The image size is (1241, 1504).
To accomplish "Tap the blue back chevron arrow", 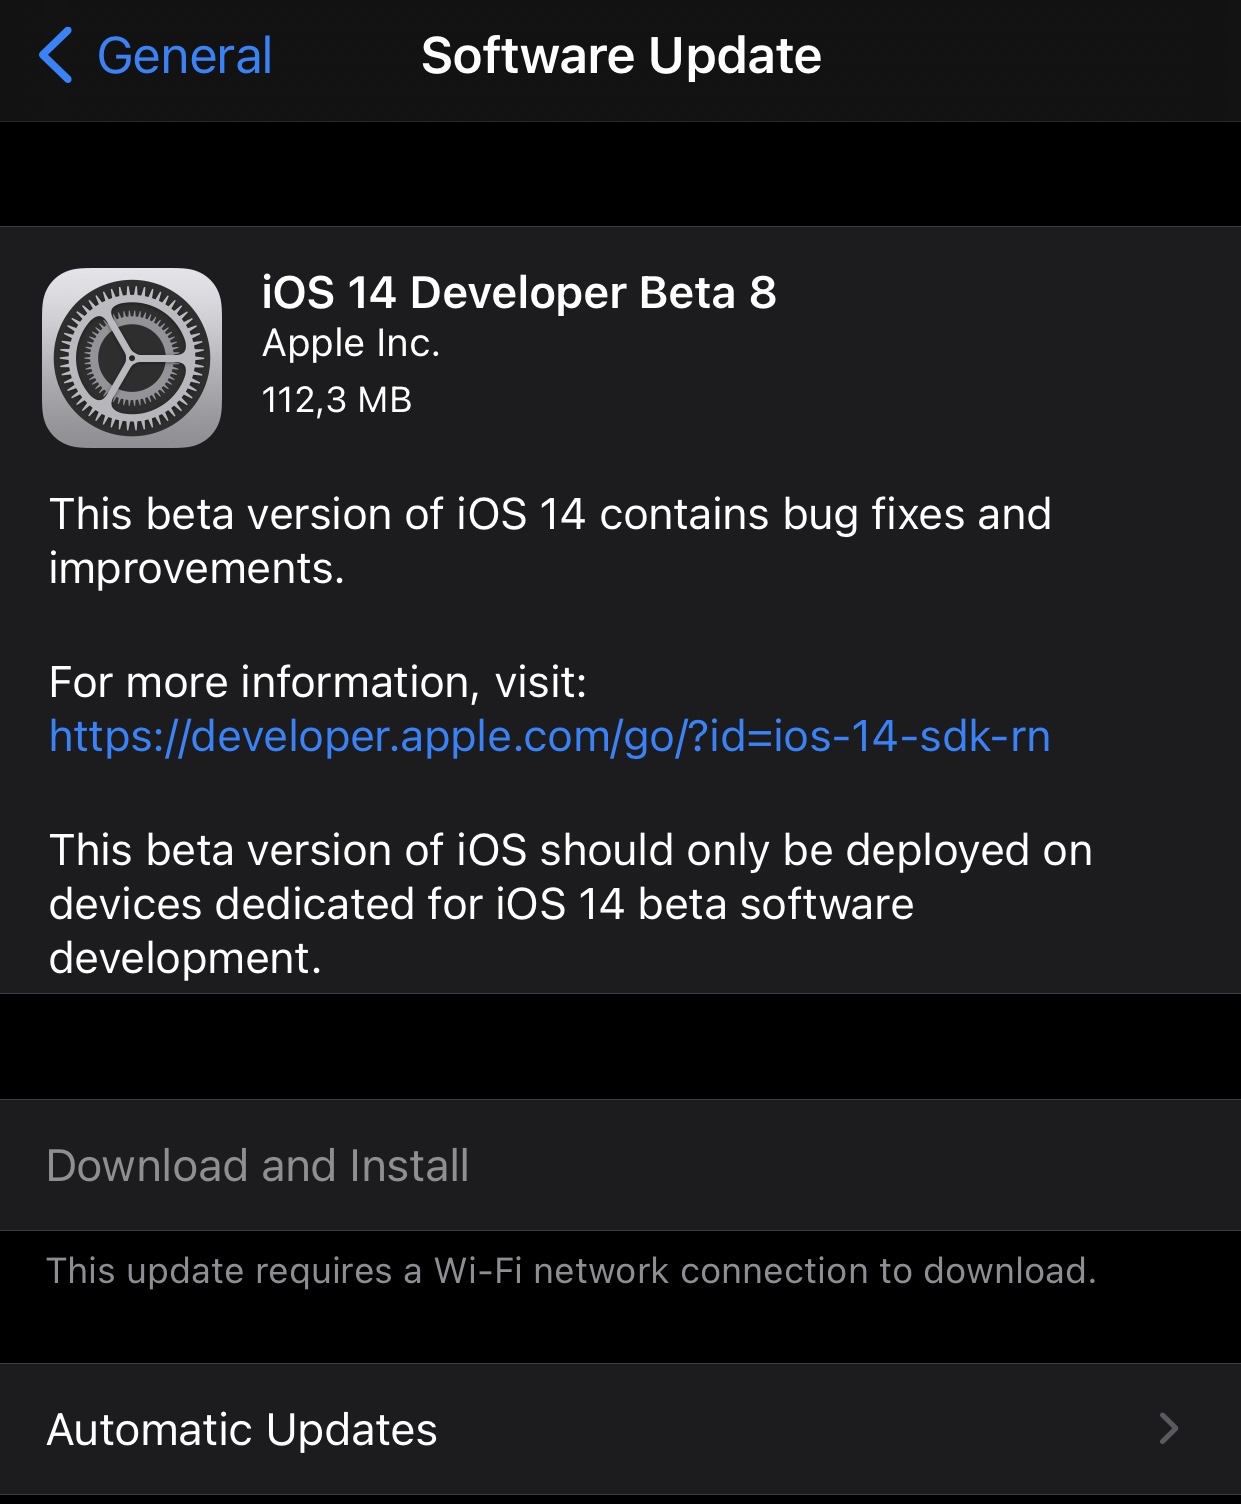I will (x=55, y=55).
